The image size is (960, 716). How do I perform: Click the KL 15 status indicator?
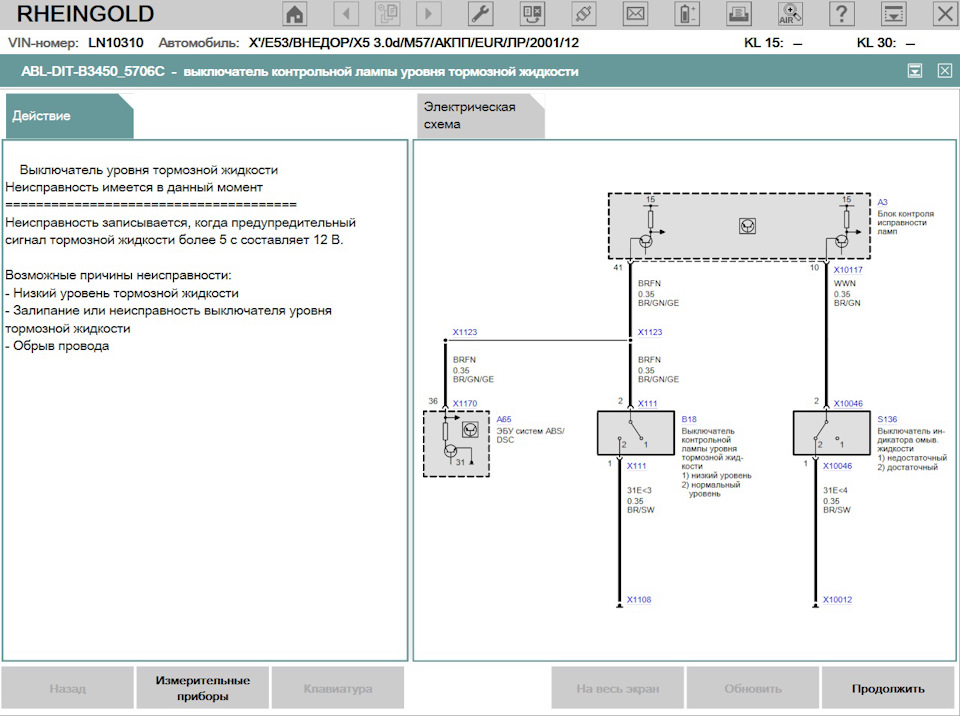pyautogui.click(x=773, y=43)
